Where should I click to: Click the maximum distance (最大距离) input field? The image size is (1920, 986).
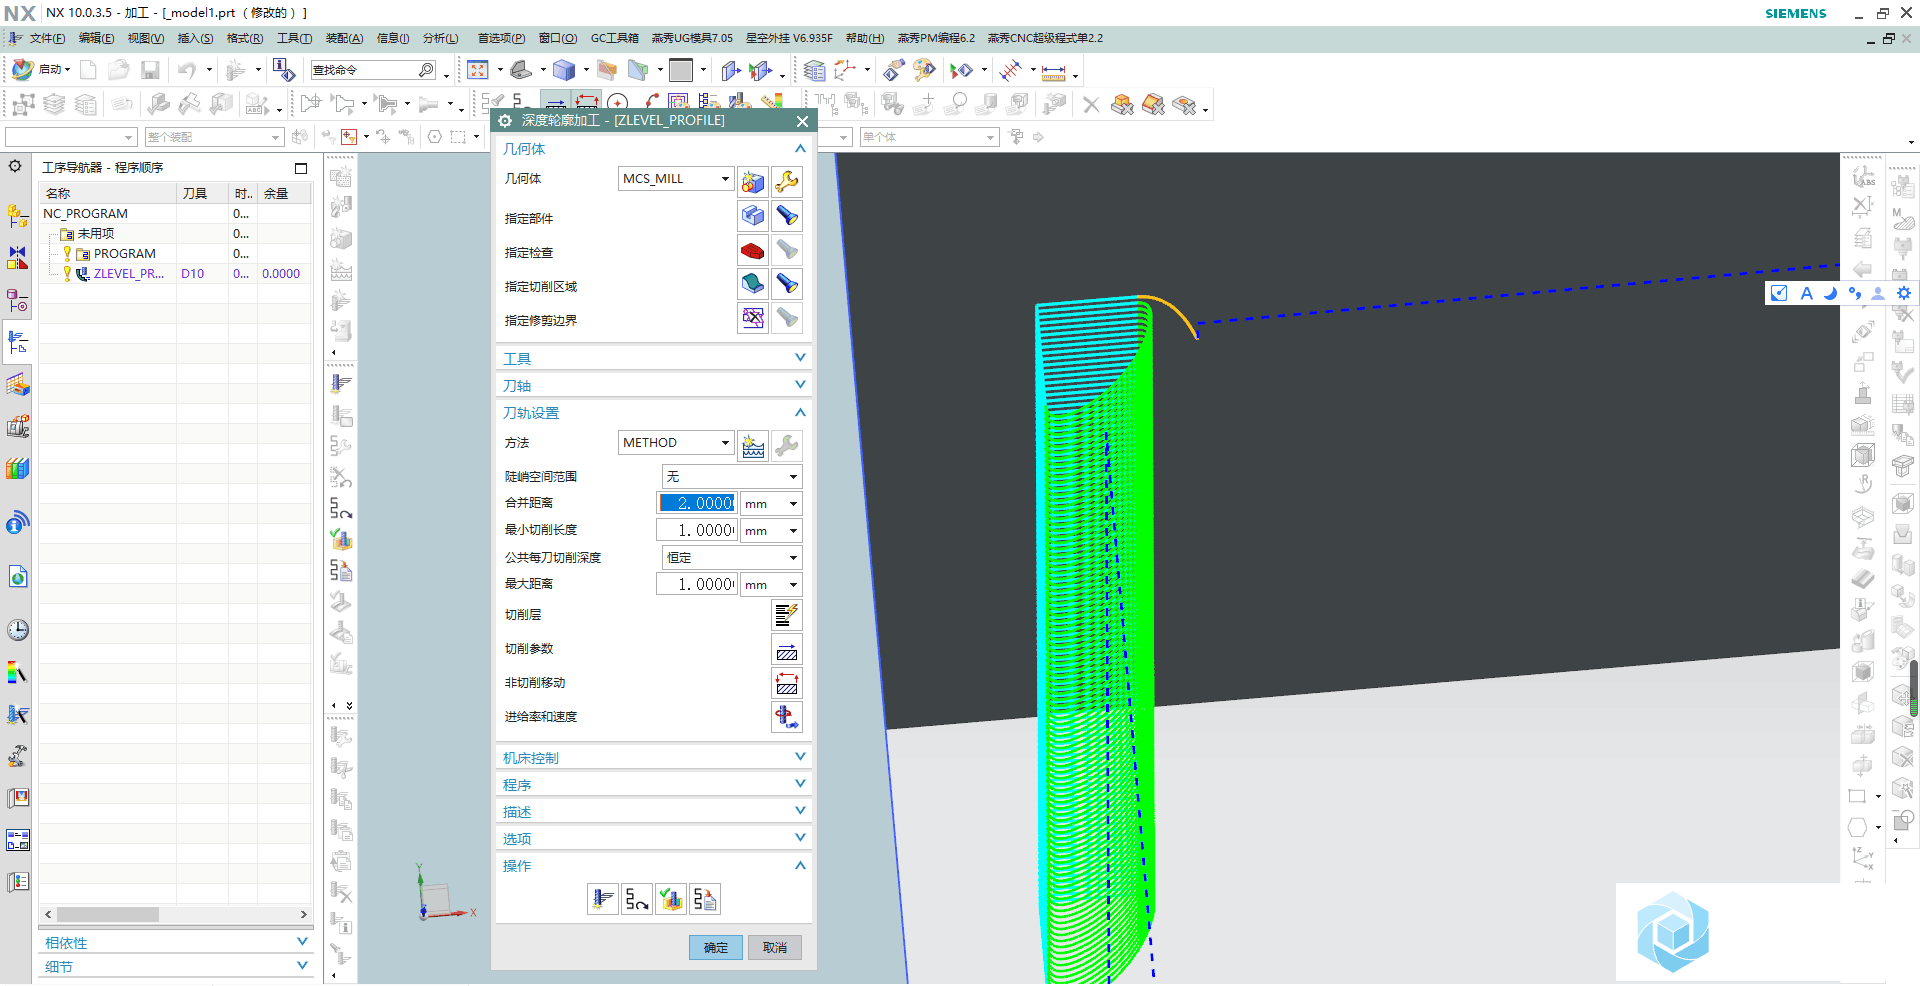[697, 585]
